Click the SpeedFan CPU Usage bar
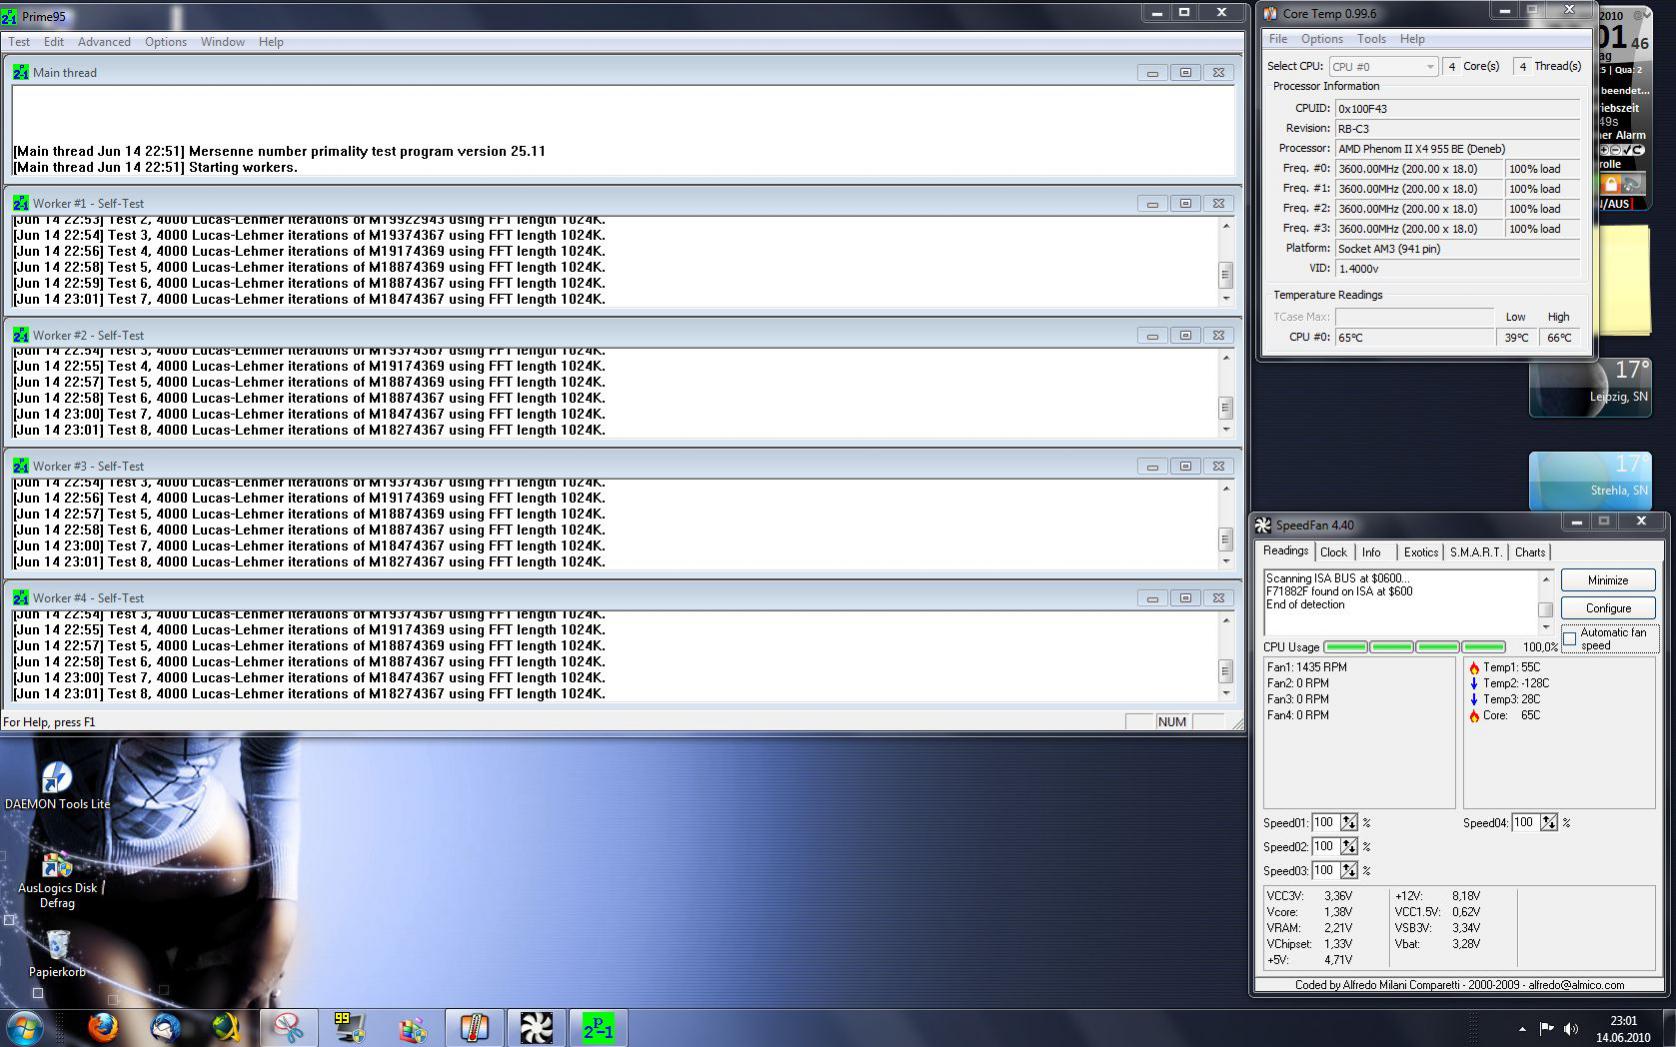This screenshot has height=1047, width=1676. pos(1414,647)
